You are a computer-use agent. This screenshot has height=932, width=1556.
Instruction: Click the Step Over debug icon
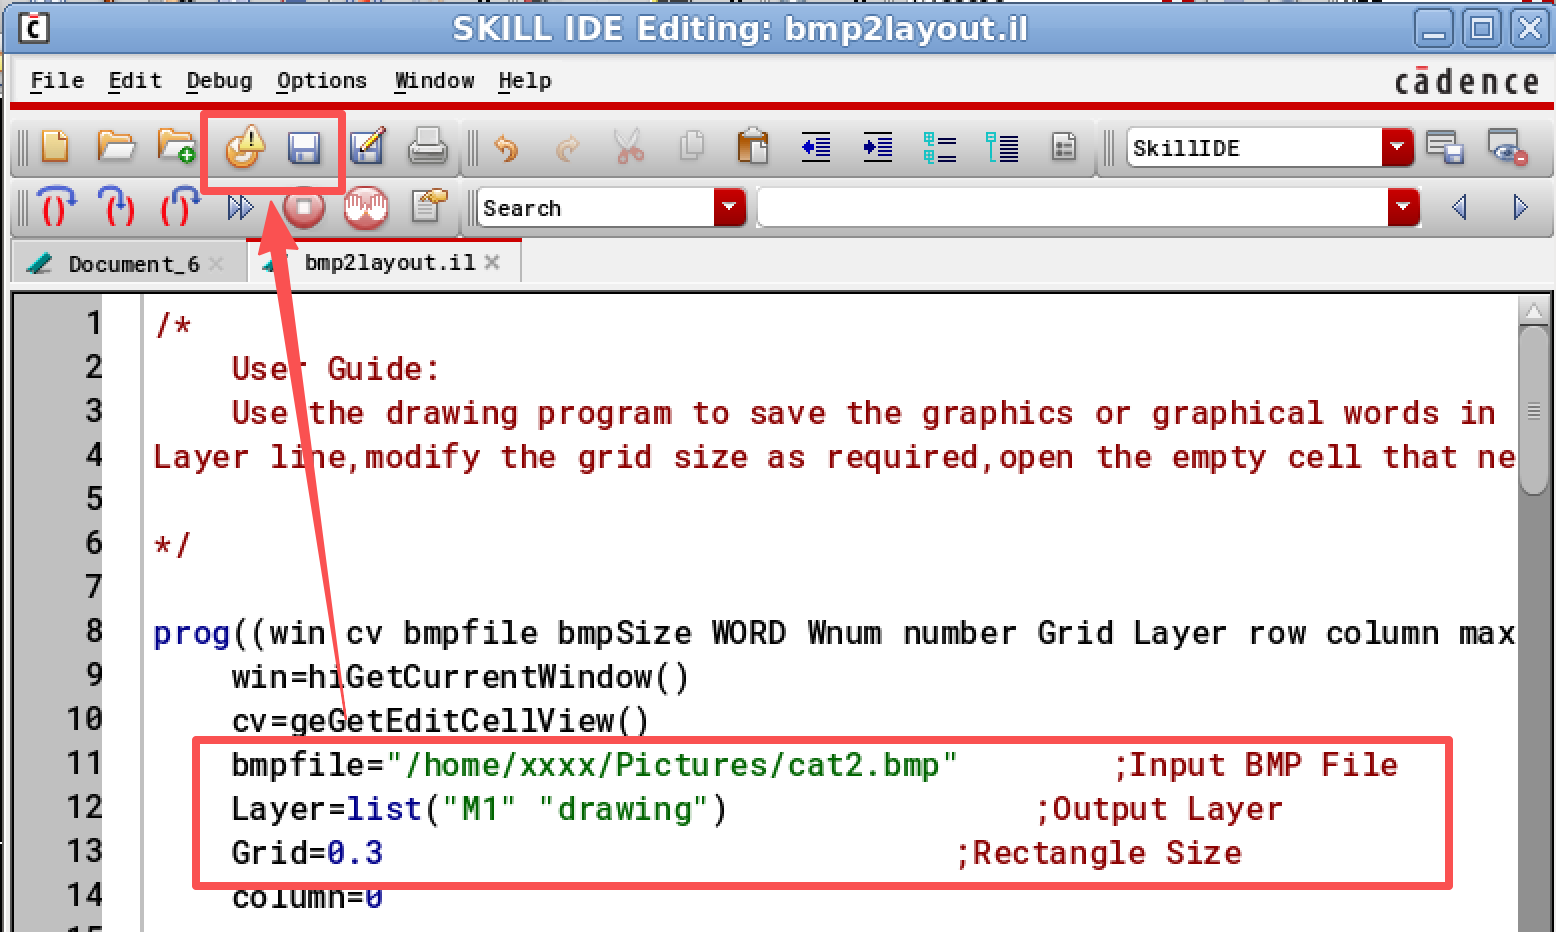click(x=56, y=207)
